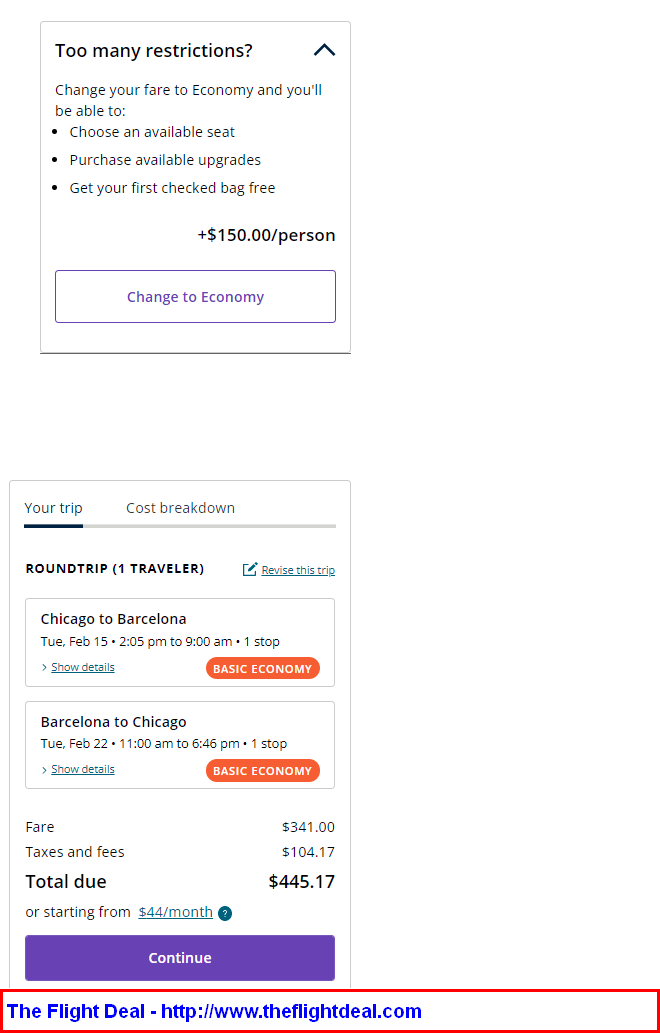Select the Barcelona to Chicago flight title

(x=113, y=721)
